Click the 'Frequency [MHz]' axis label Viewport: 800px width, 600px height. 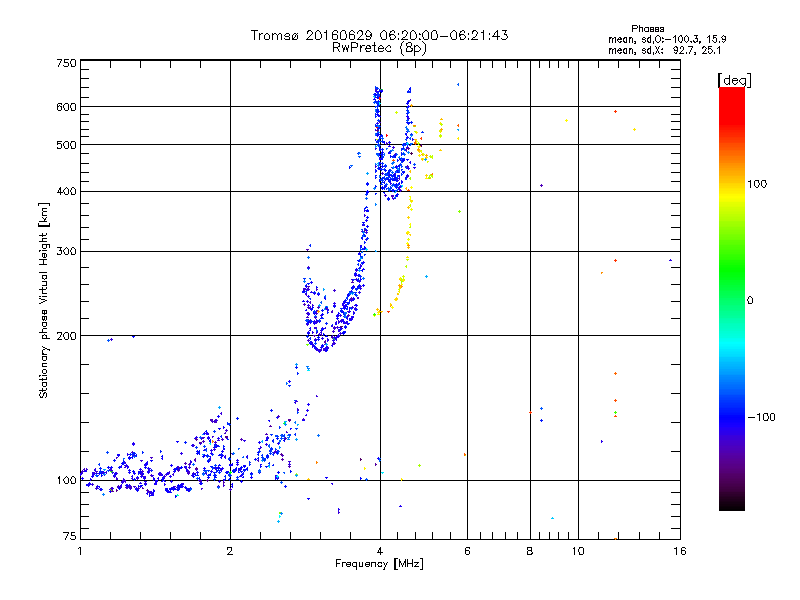[x=379, y=564]
